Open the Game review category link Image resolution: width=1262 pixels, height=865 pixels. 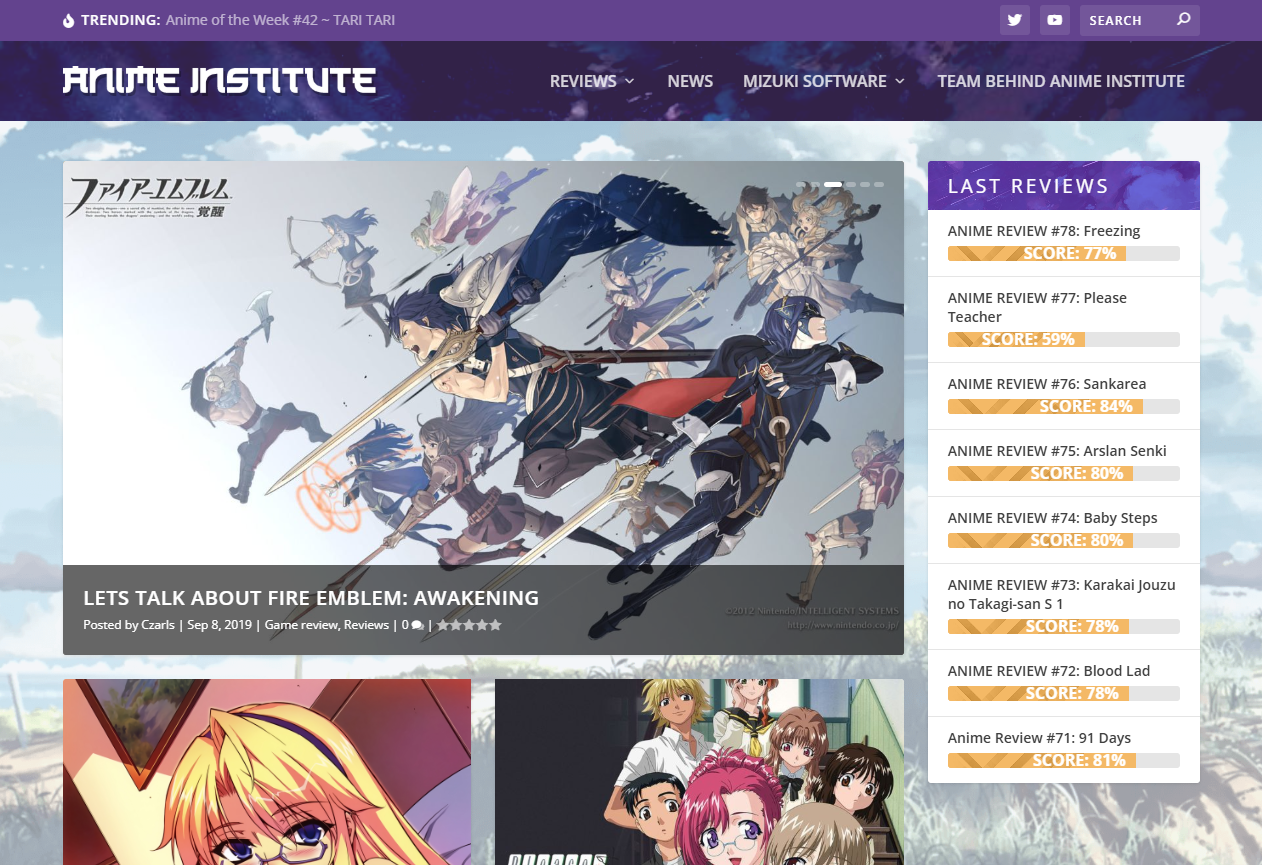click(301, 625)
